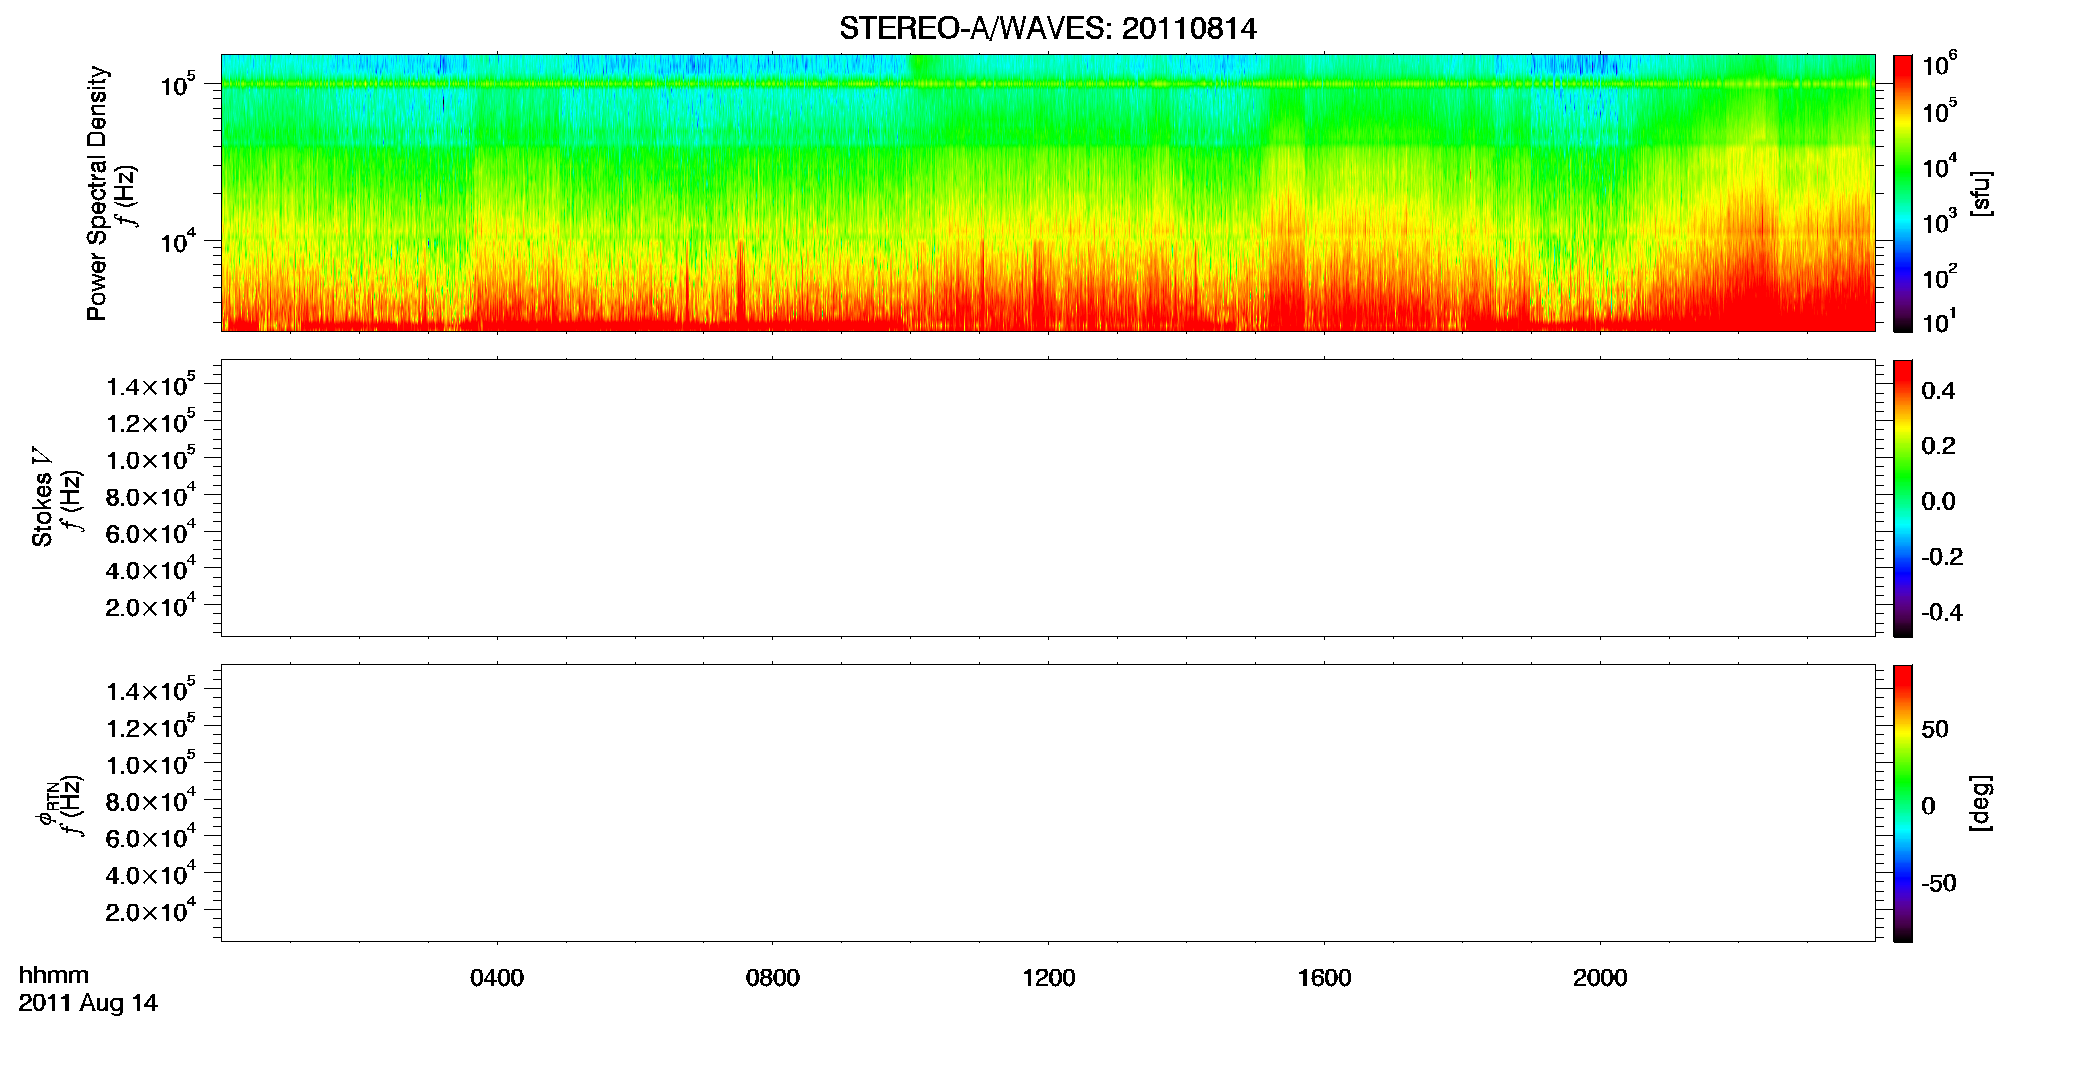Click the empty Stokes V panel
2096x1080 pixels.
(1048, 498)
